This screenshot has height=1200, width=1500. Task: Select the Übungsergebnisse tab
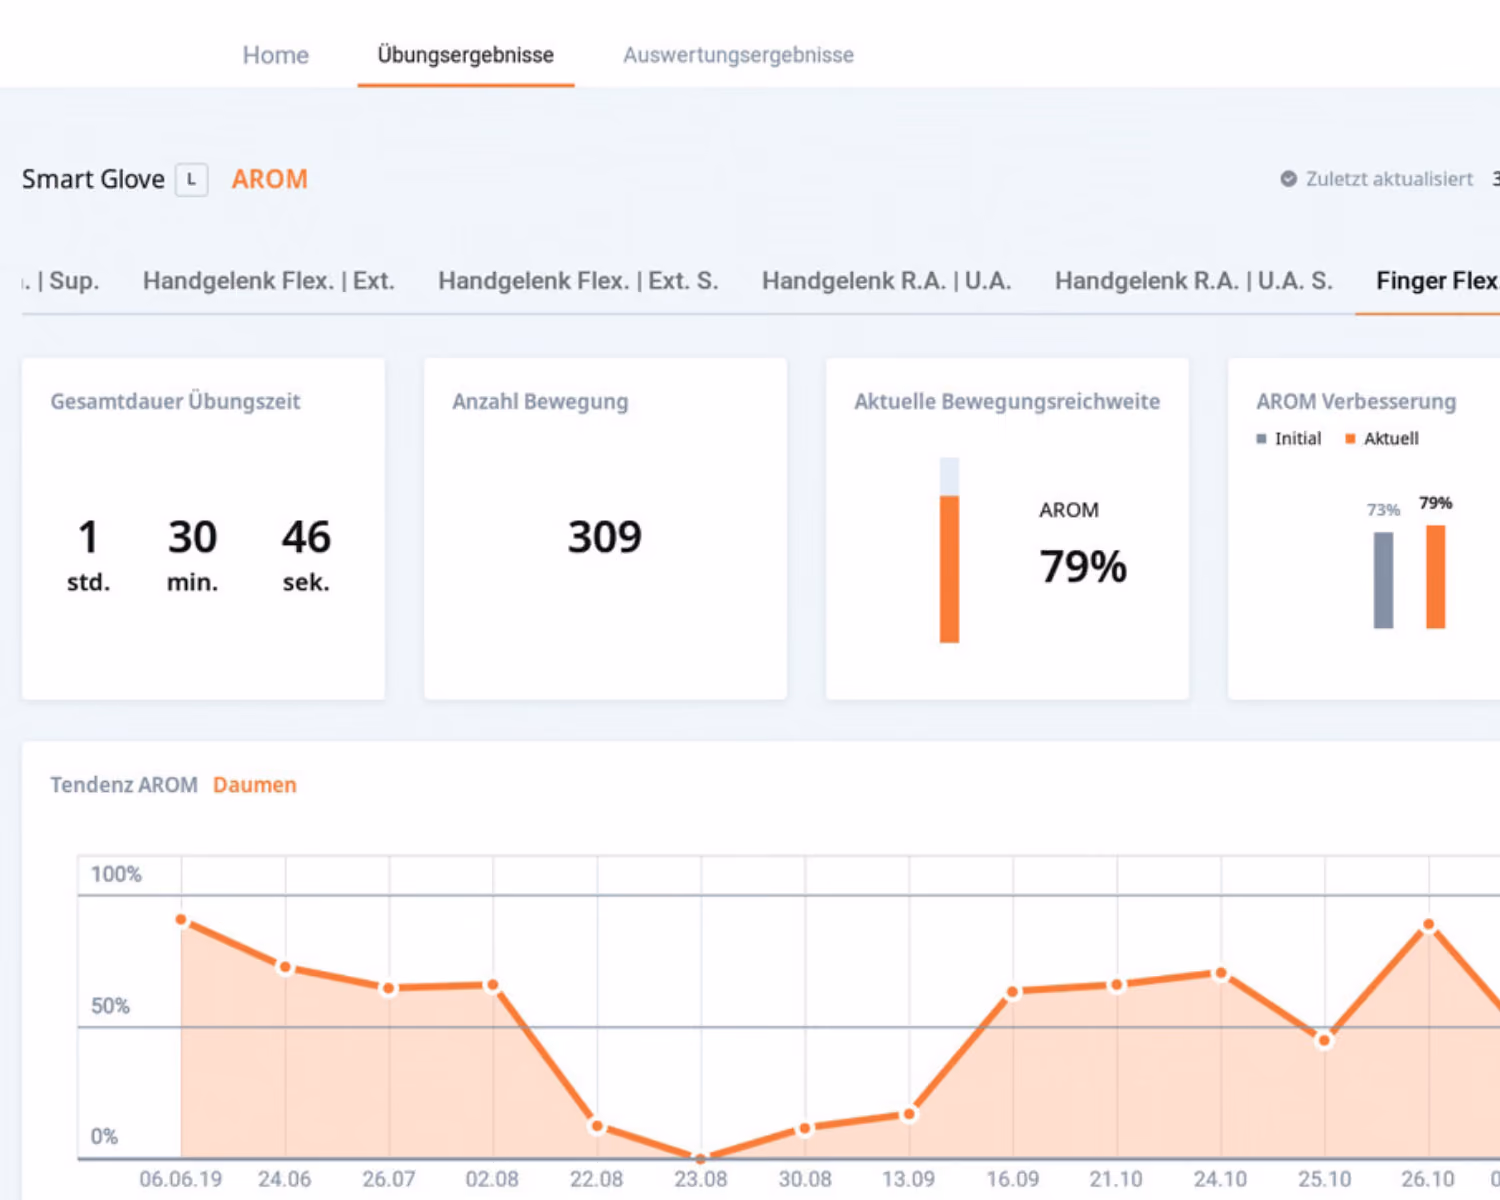click(465, 55)
